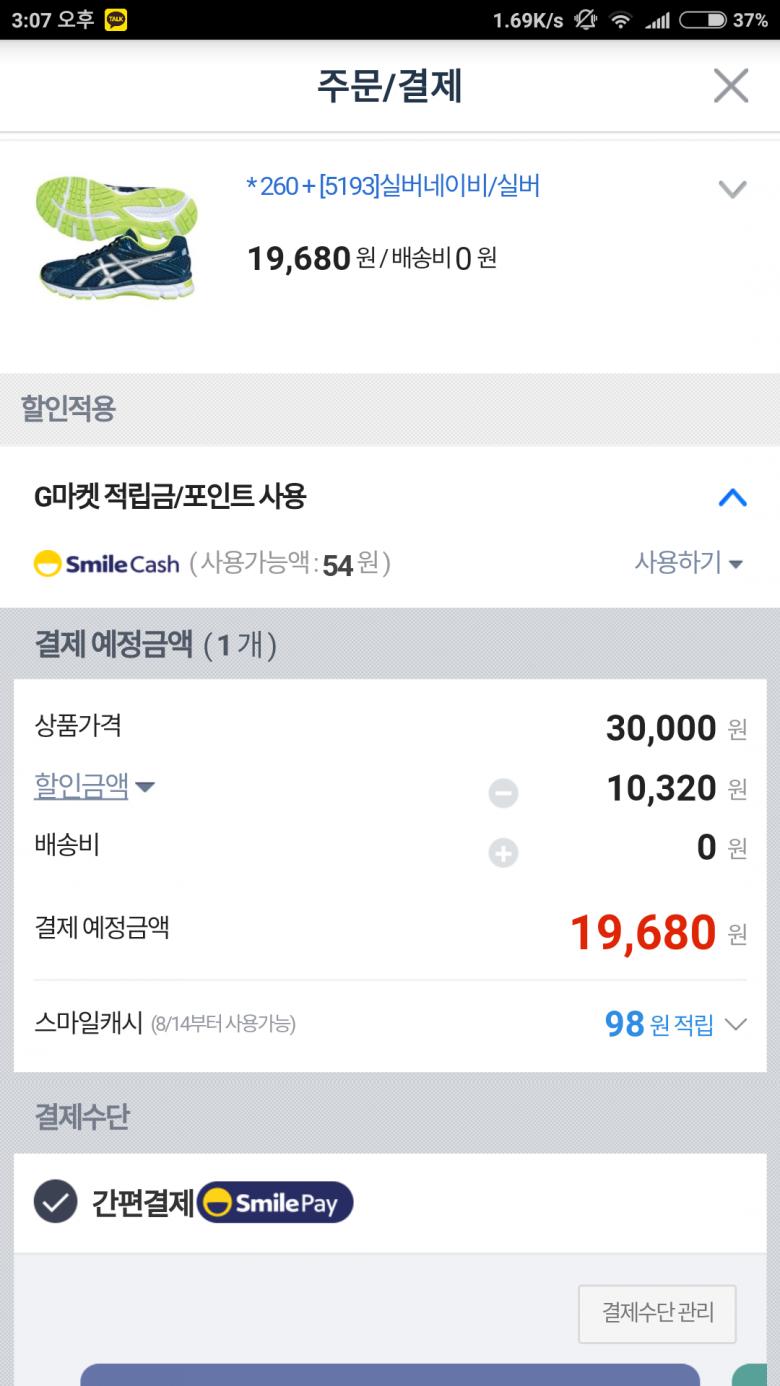The height and width of the screenshot is (1386, 780).
Task: Open the 사용하기 dropdown for Smile Cash
Action: point(689,563)
